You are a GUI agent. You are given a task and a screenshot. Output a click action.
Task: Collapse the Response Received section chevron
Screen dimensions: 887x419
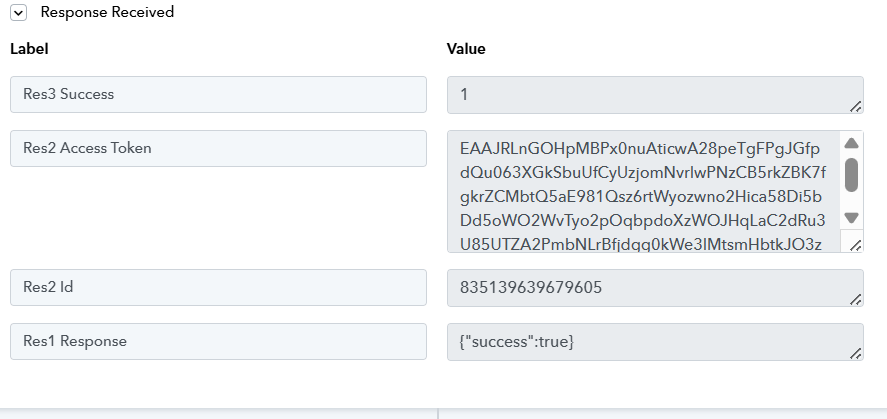point(18,13)
